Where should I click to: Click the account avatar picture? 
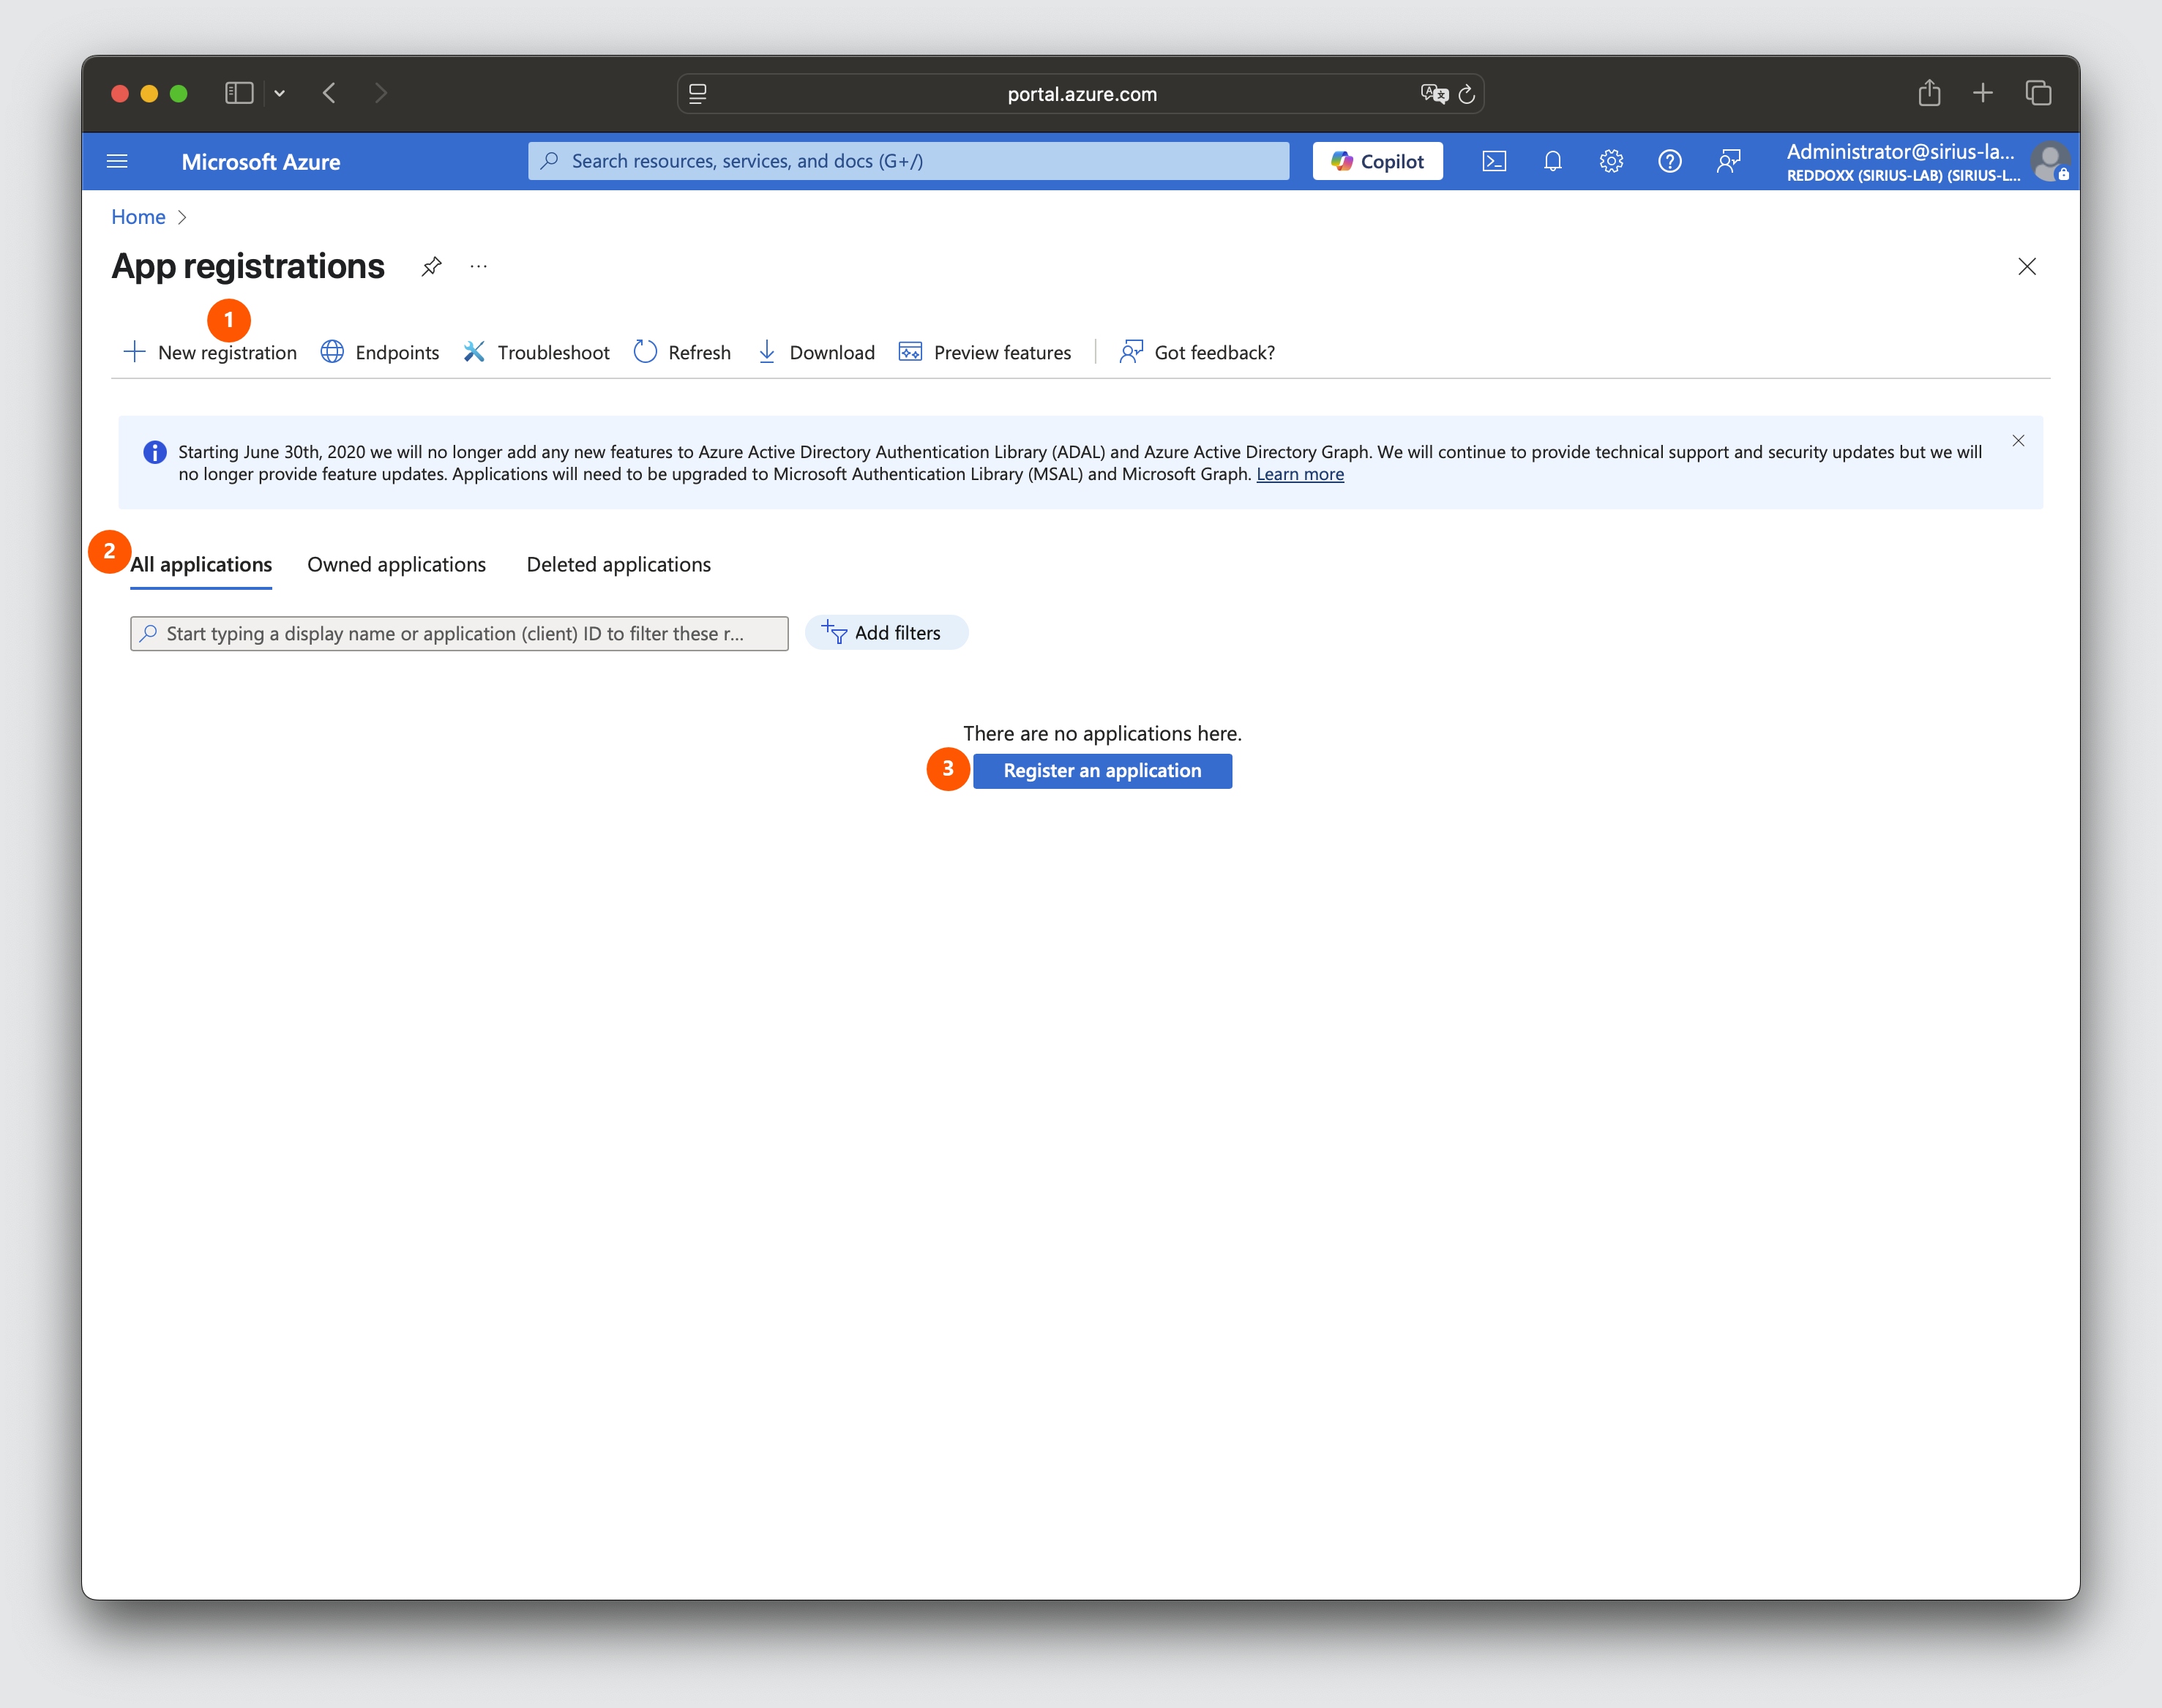coord(2049,161)
